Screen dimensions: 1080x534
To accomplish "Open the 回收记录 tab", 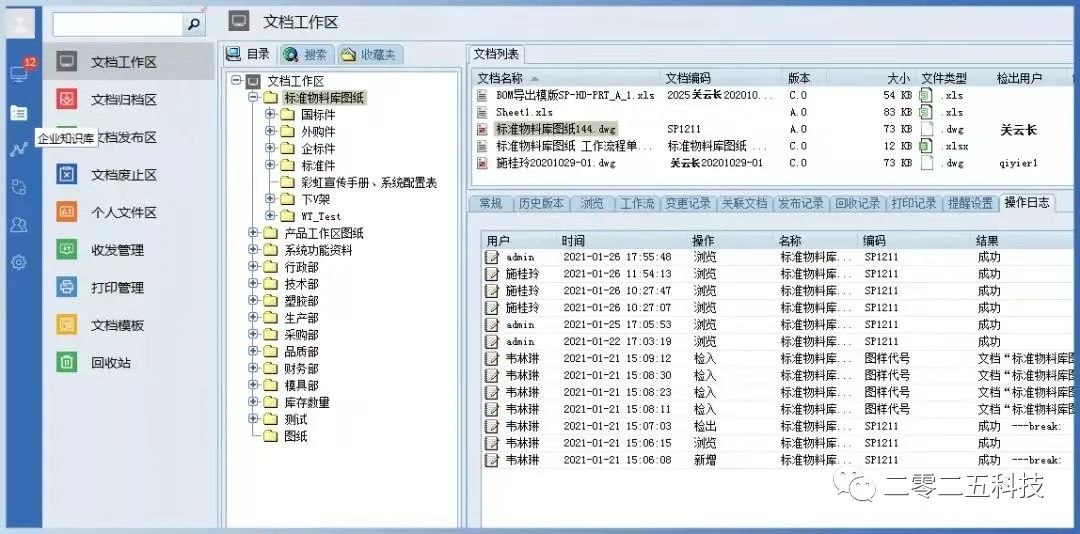I will tap(858, 203).
